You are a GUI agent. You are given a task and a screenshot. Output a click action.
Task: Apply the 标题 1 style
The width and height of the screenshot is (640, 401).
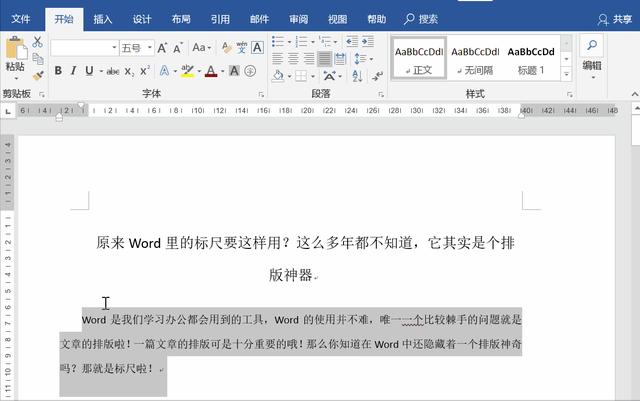coord(531,58)
